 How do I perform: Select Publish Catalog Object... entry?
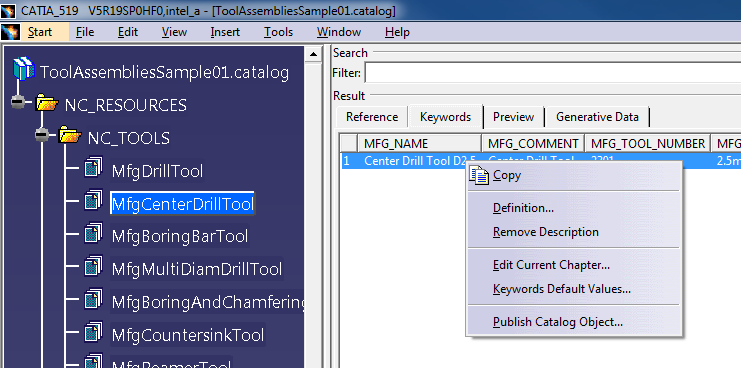pos(558,322)
